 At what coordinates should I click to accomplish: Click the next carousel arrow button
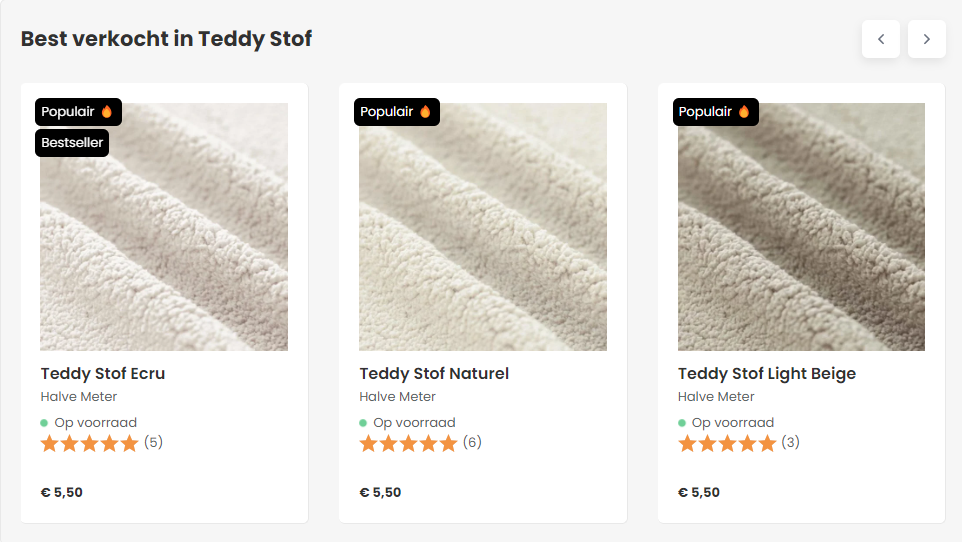click(927, 39)
